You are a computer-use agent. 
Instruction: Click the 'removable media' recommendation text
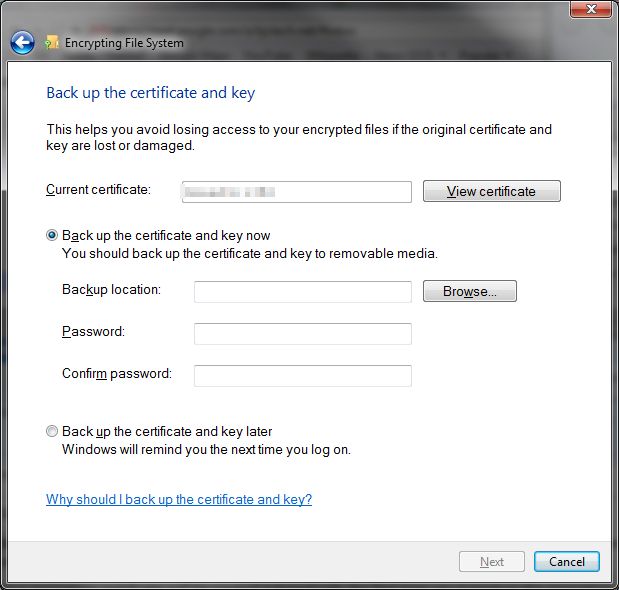tap(250, 253)
